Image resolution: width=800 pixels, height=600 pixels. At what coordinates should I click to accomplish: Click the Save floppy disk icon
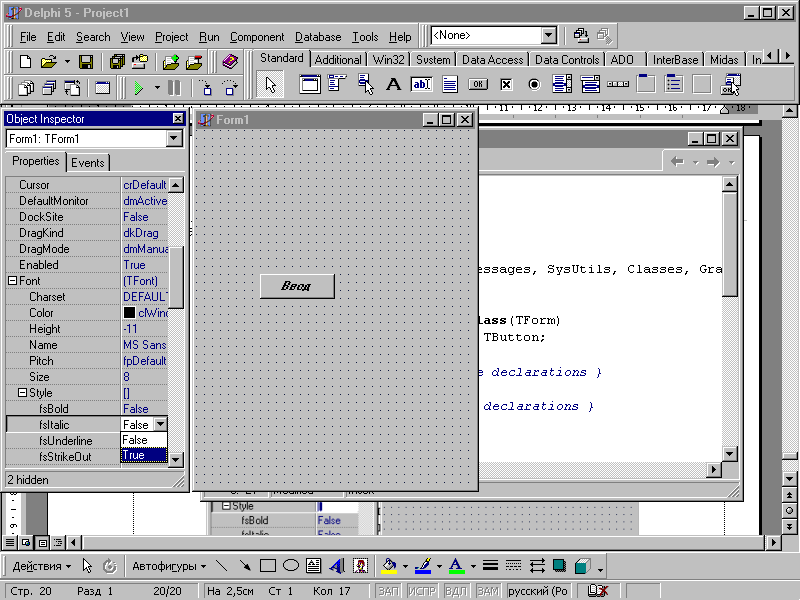click(x=86, y=62)
